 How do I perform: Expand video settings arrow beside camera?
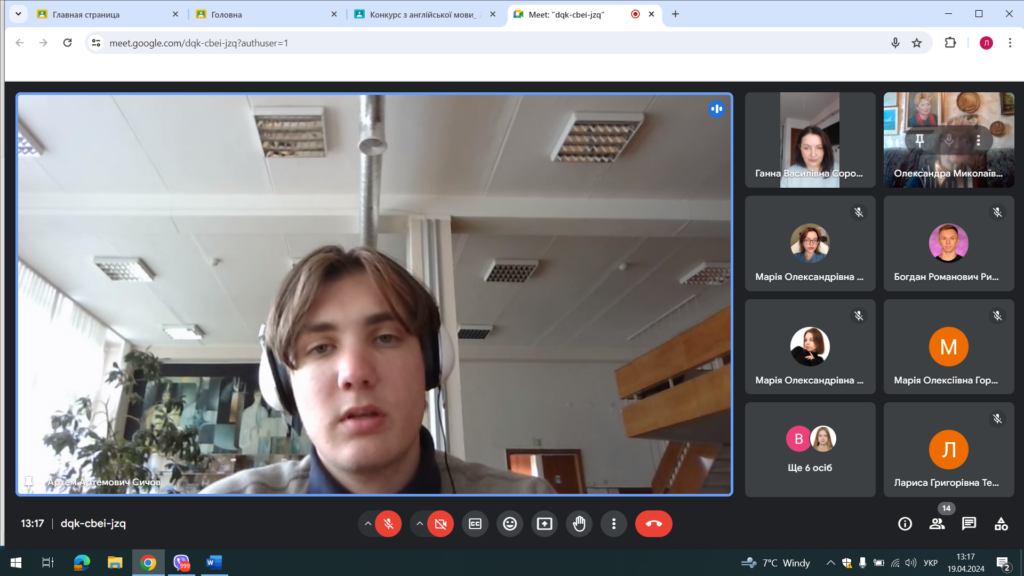click(420, 523)
